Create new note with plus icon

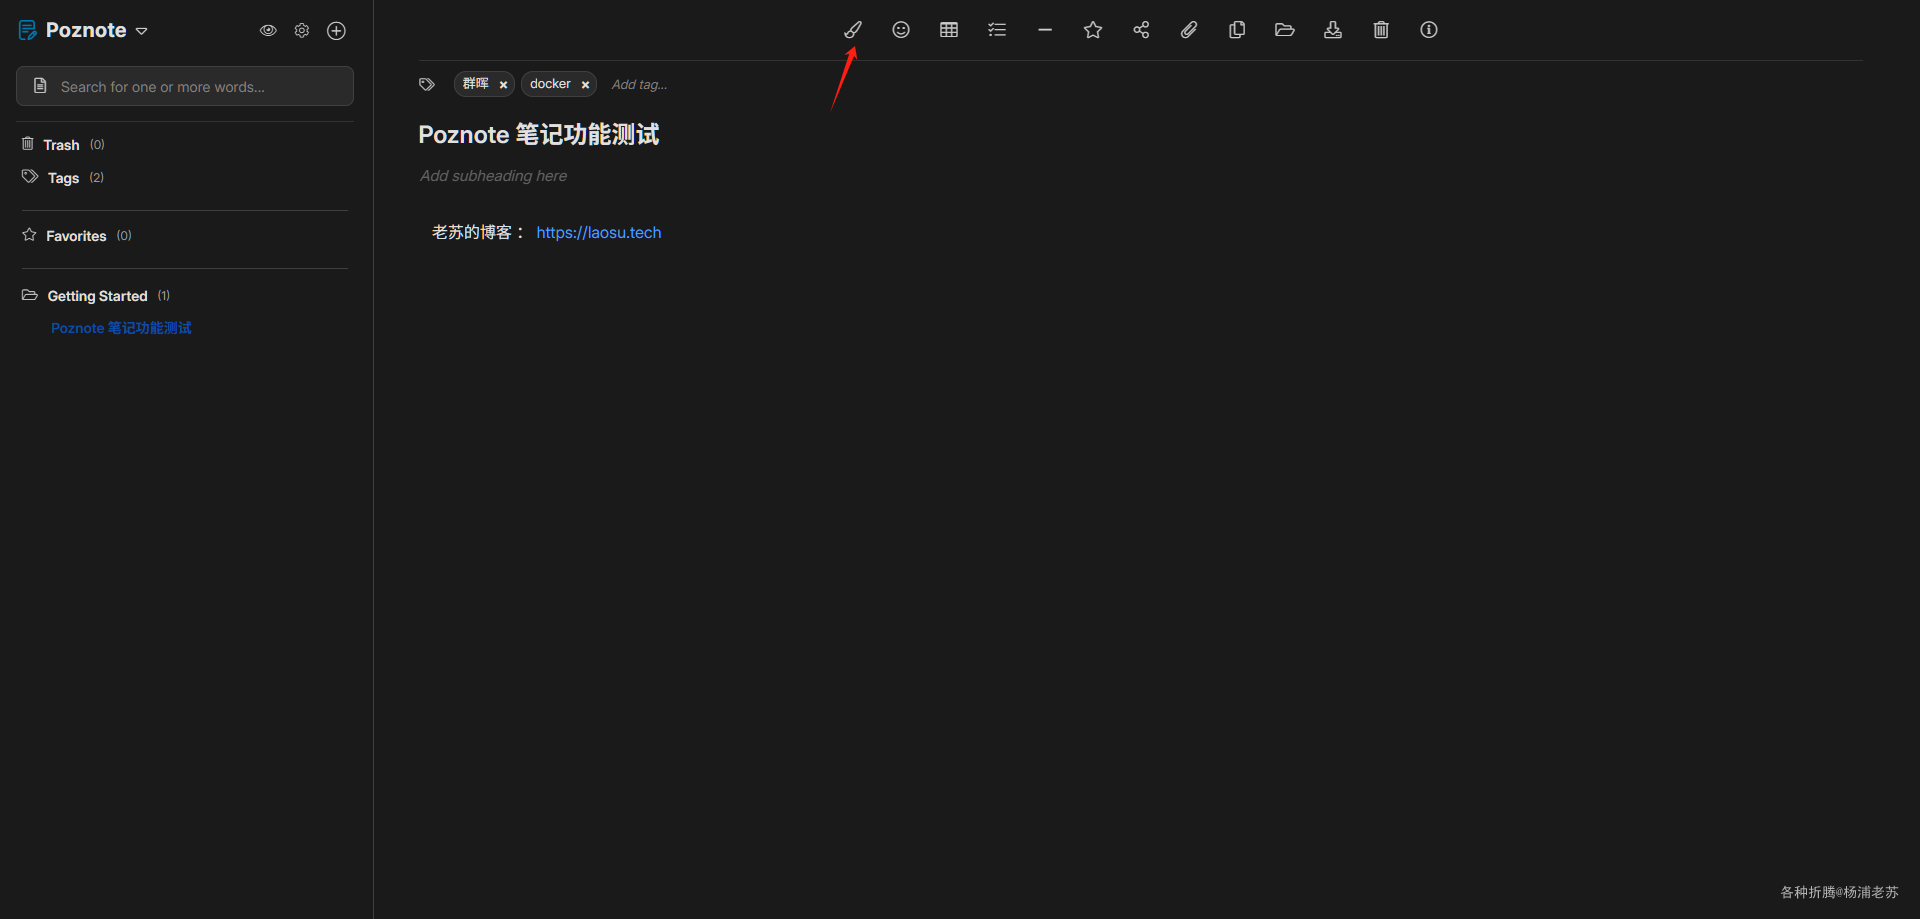tap(337, 31)
